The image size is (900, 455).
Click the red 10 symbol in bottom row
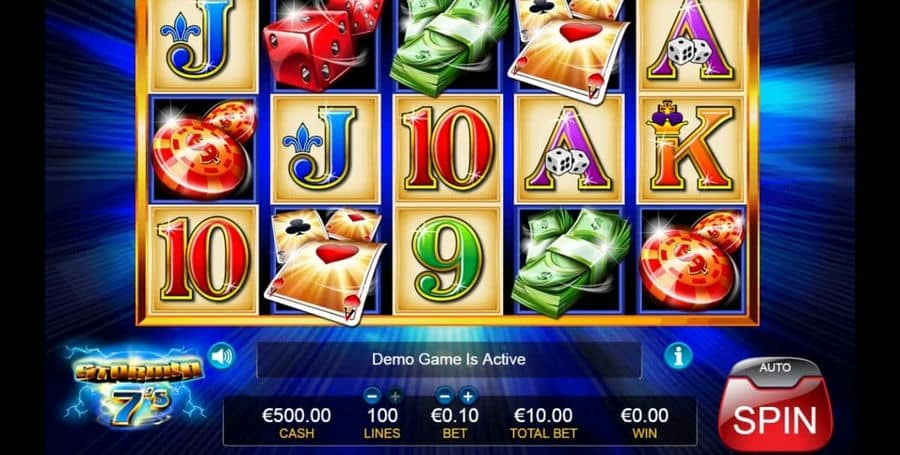(x=204, y=260)
